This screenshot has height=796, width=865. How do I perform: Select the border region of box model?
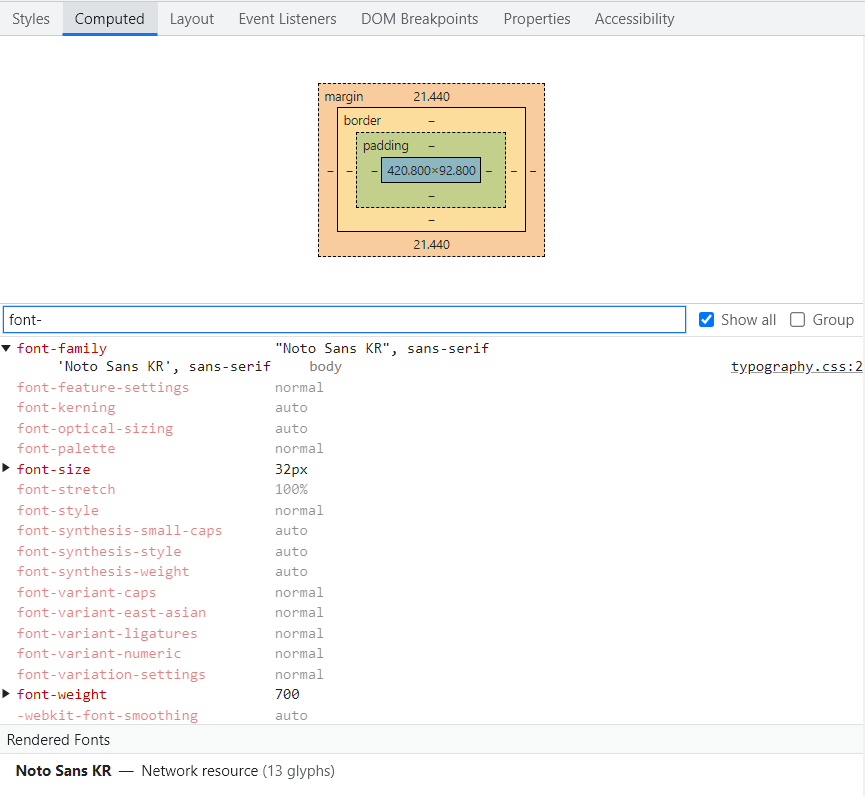[361, 121]
